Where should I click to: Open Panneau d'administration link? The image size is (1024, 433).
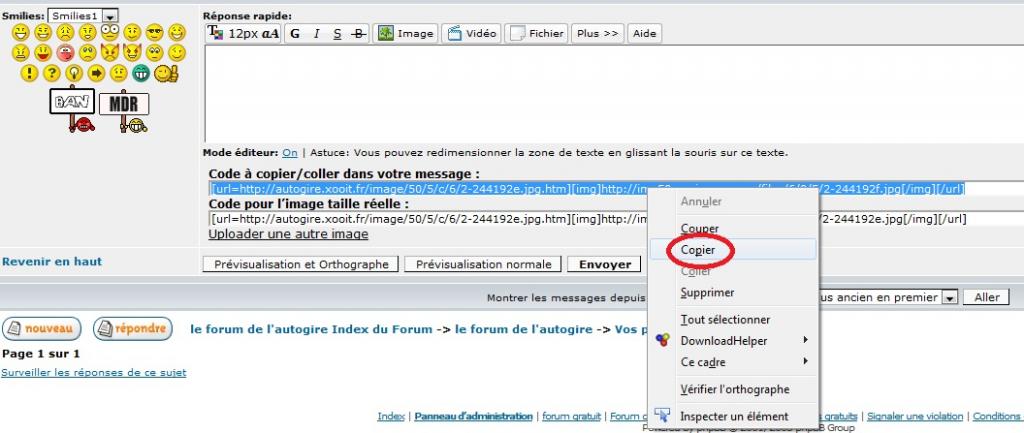pyautogui.click(x=473, y=416)
